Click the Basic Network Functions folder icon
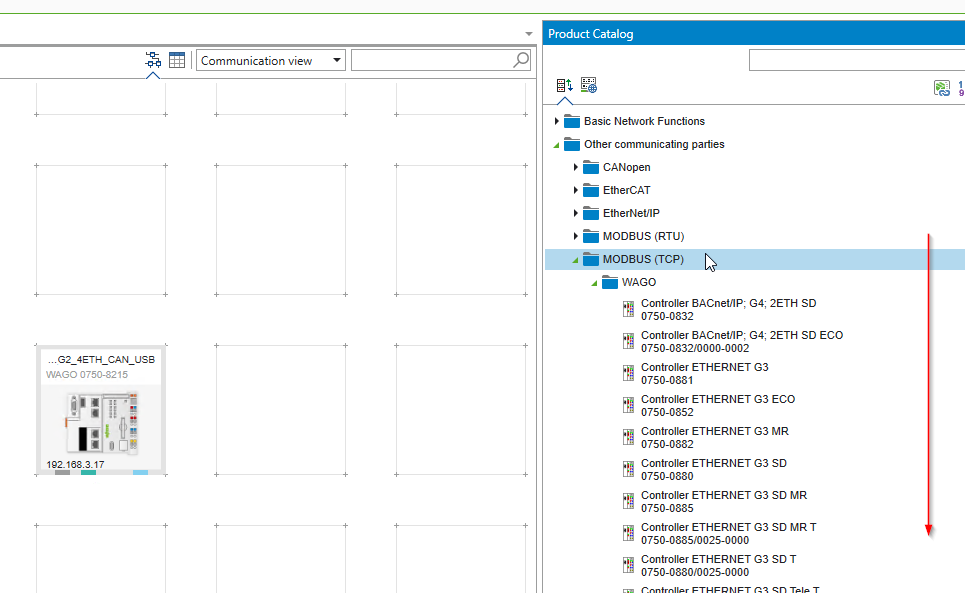 (572, 121)
